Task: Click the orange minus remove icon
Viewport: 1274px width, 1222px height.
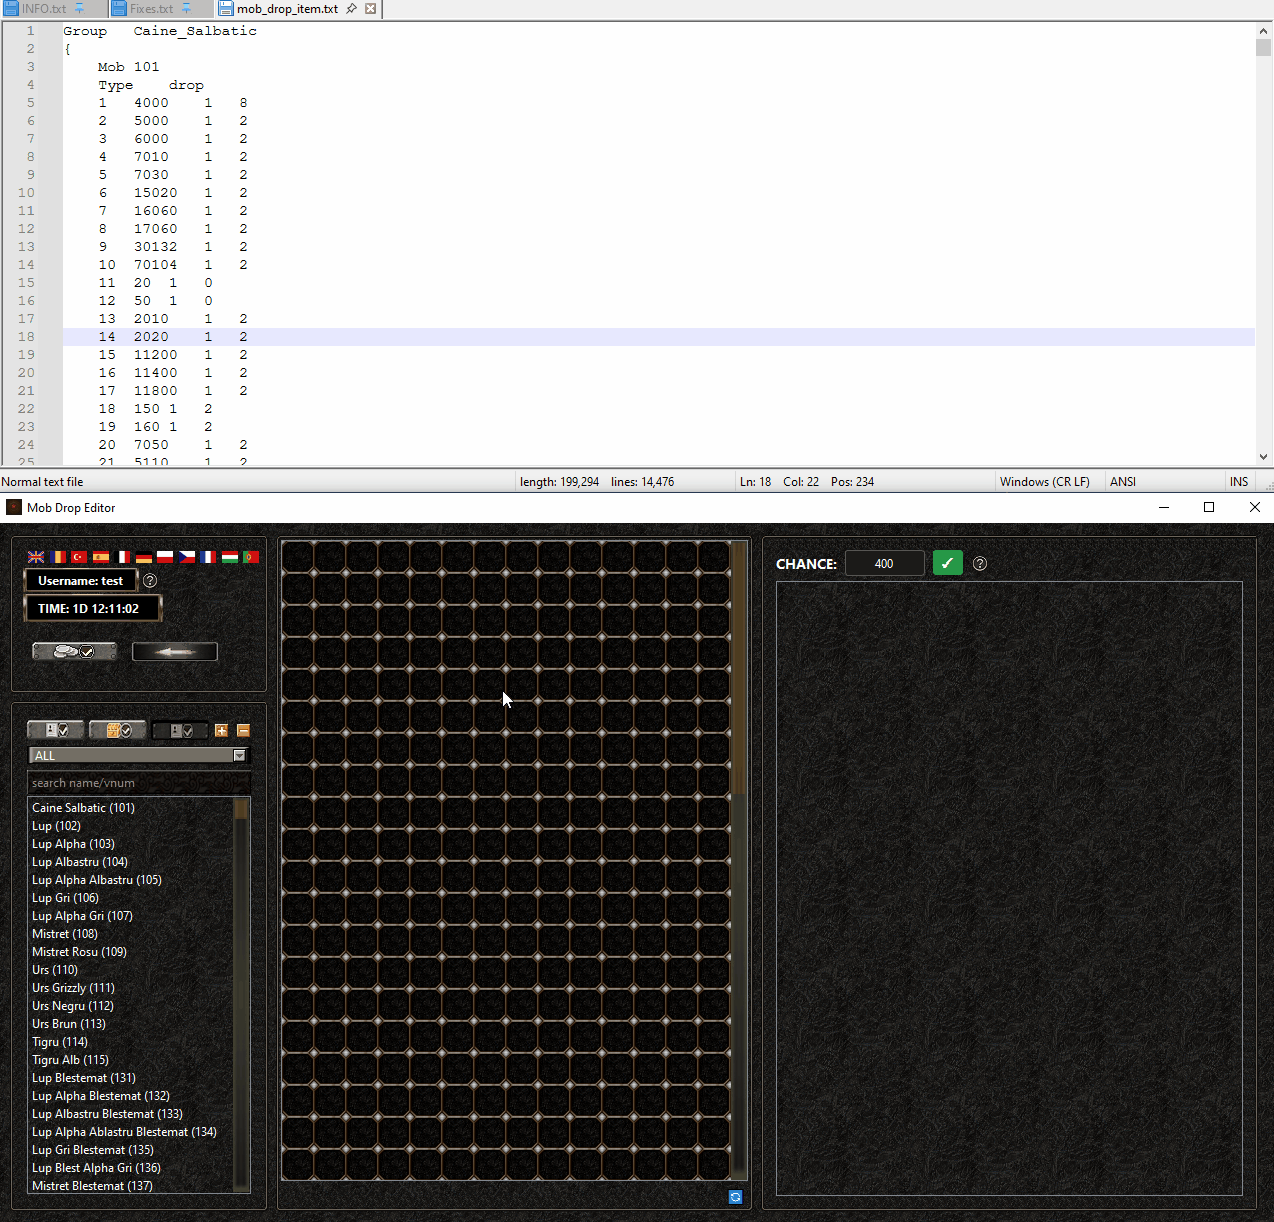Action: click(x=243, y=731)
